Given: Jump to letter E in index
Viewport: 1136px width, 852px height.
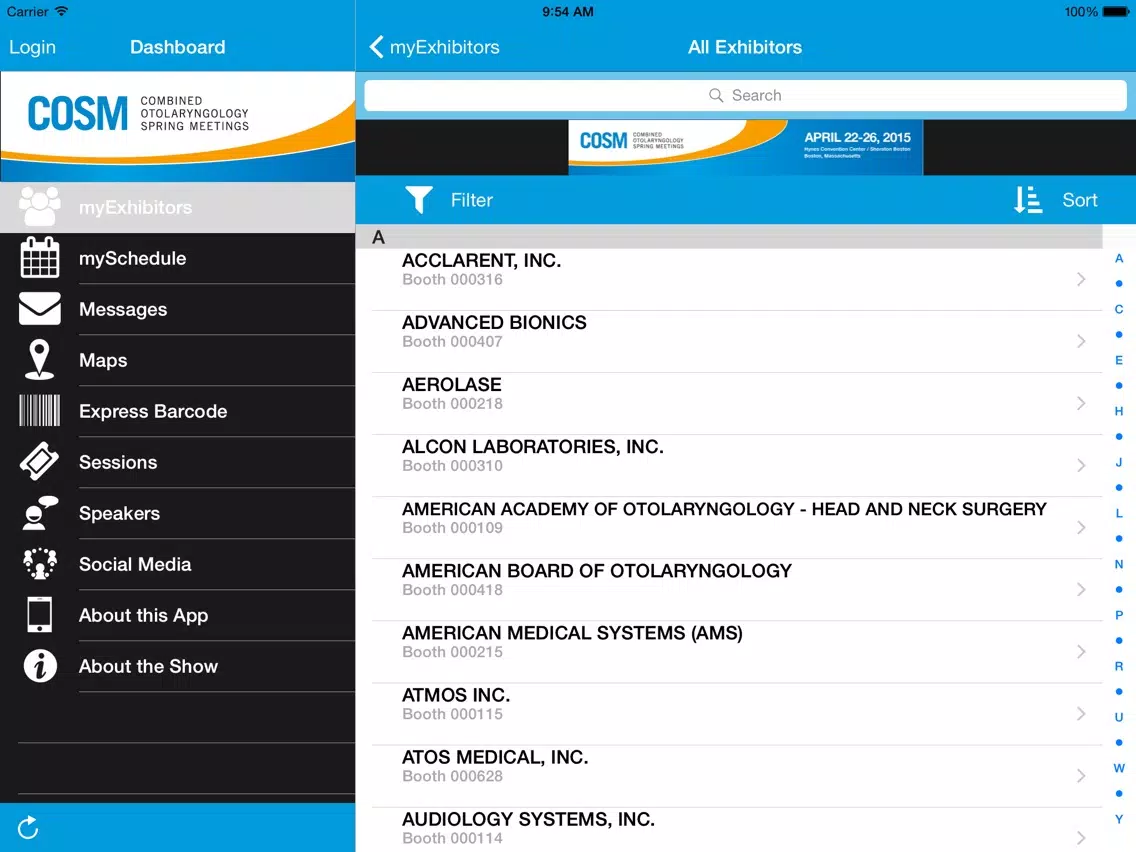Looking at the screenshot, I should pos(1119,360).
